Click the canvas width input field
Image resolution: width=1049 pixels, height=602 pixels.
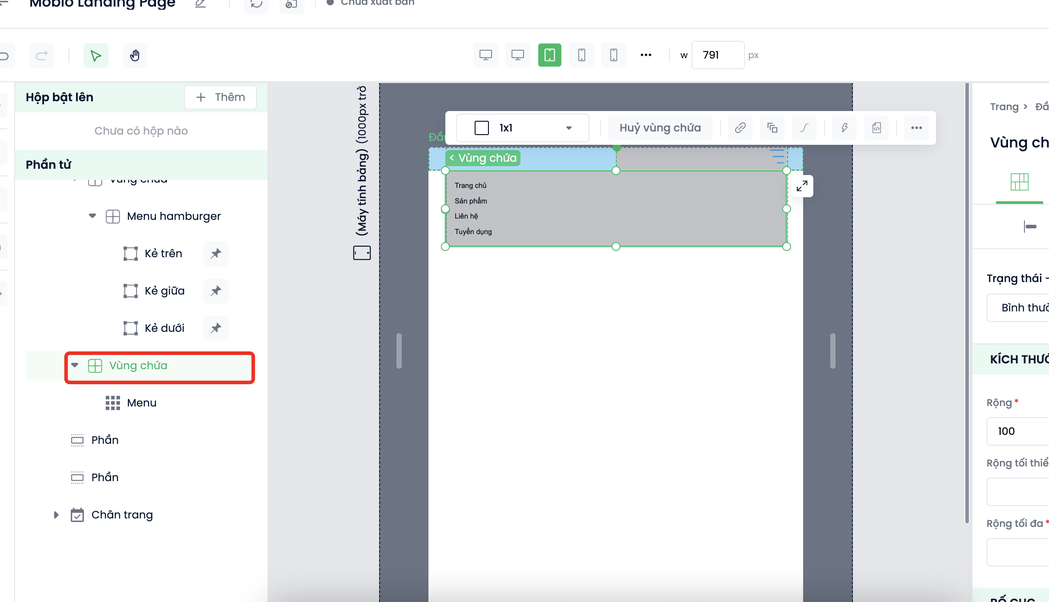(x=717, y=55)
